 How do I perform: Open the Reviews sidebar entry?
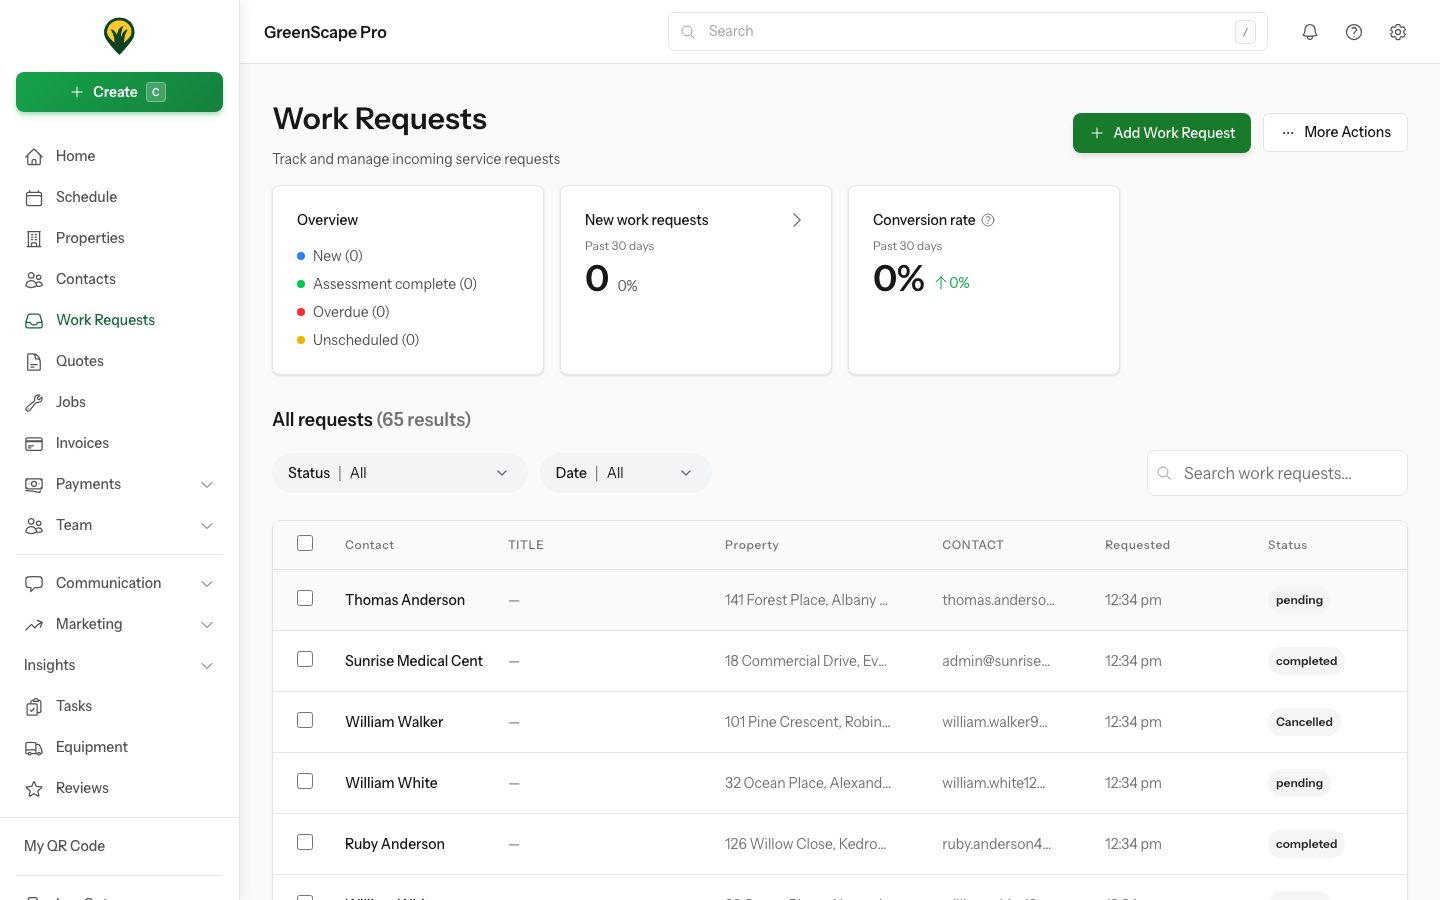[83, 787]
